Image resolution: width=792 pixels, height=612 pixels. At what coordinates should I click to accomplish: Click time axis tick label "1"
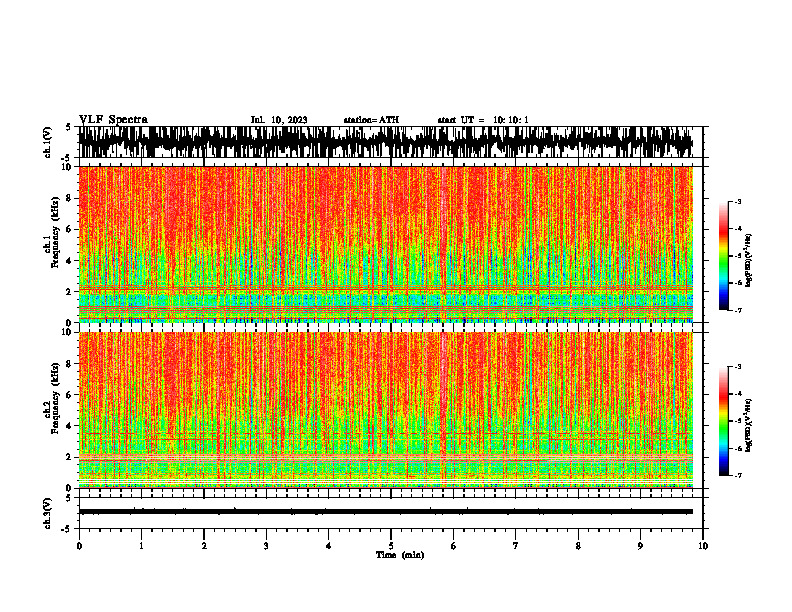(141, 546)
